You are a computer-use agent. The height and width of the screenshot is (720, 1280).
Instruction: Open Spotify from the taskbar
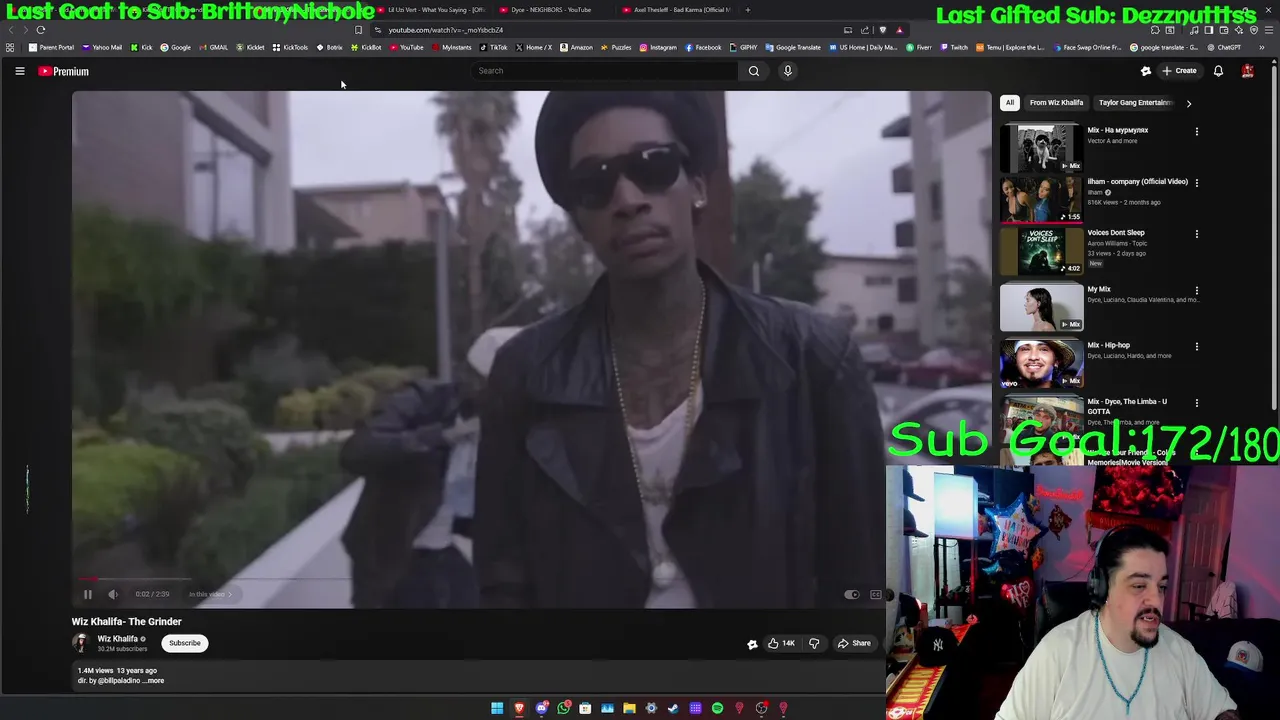717,708
